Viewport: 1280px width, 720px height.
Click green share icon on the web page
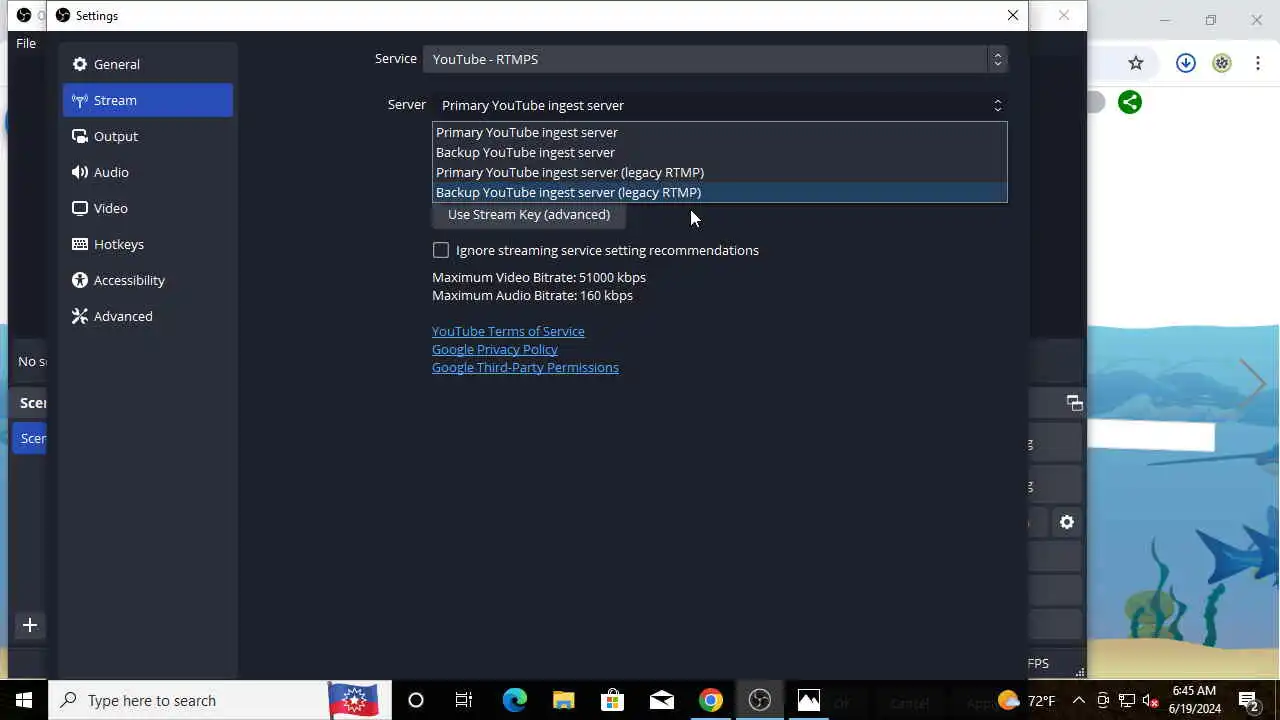tap(1130, 102)
